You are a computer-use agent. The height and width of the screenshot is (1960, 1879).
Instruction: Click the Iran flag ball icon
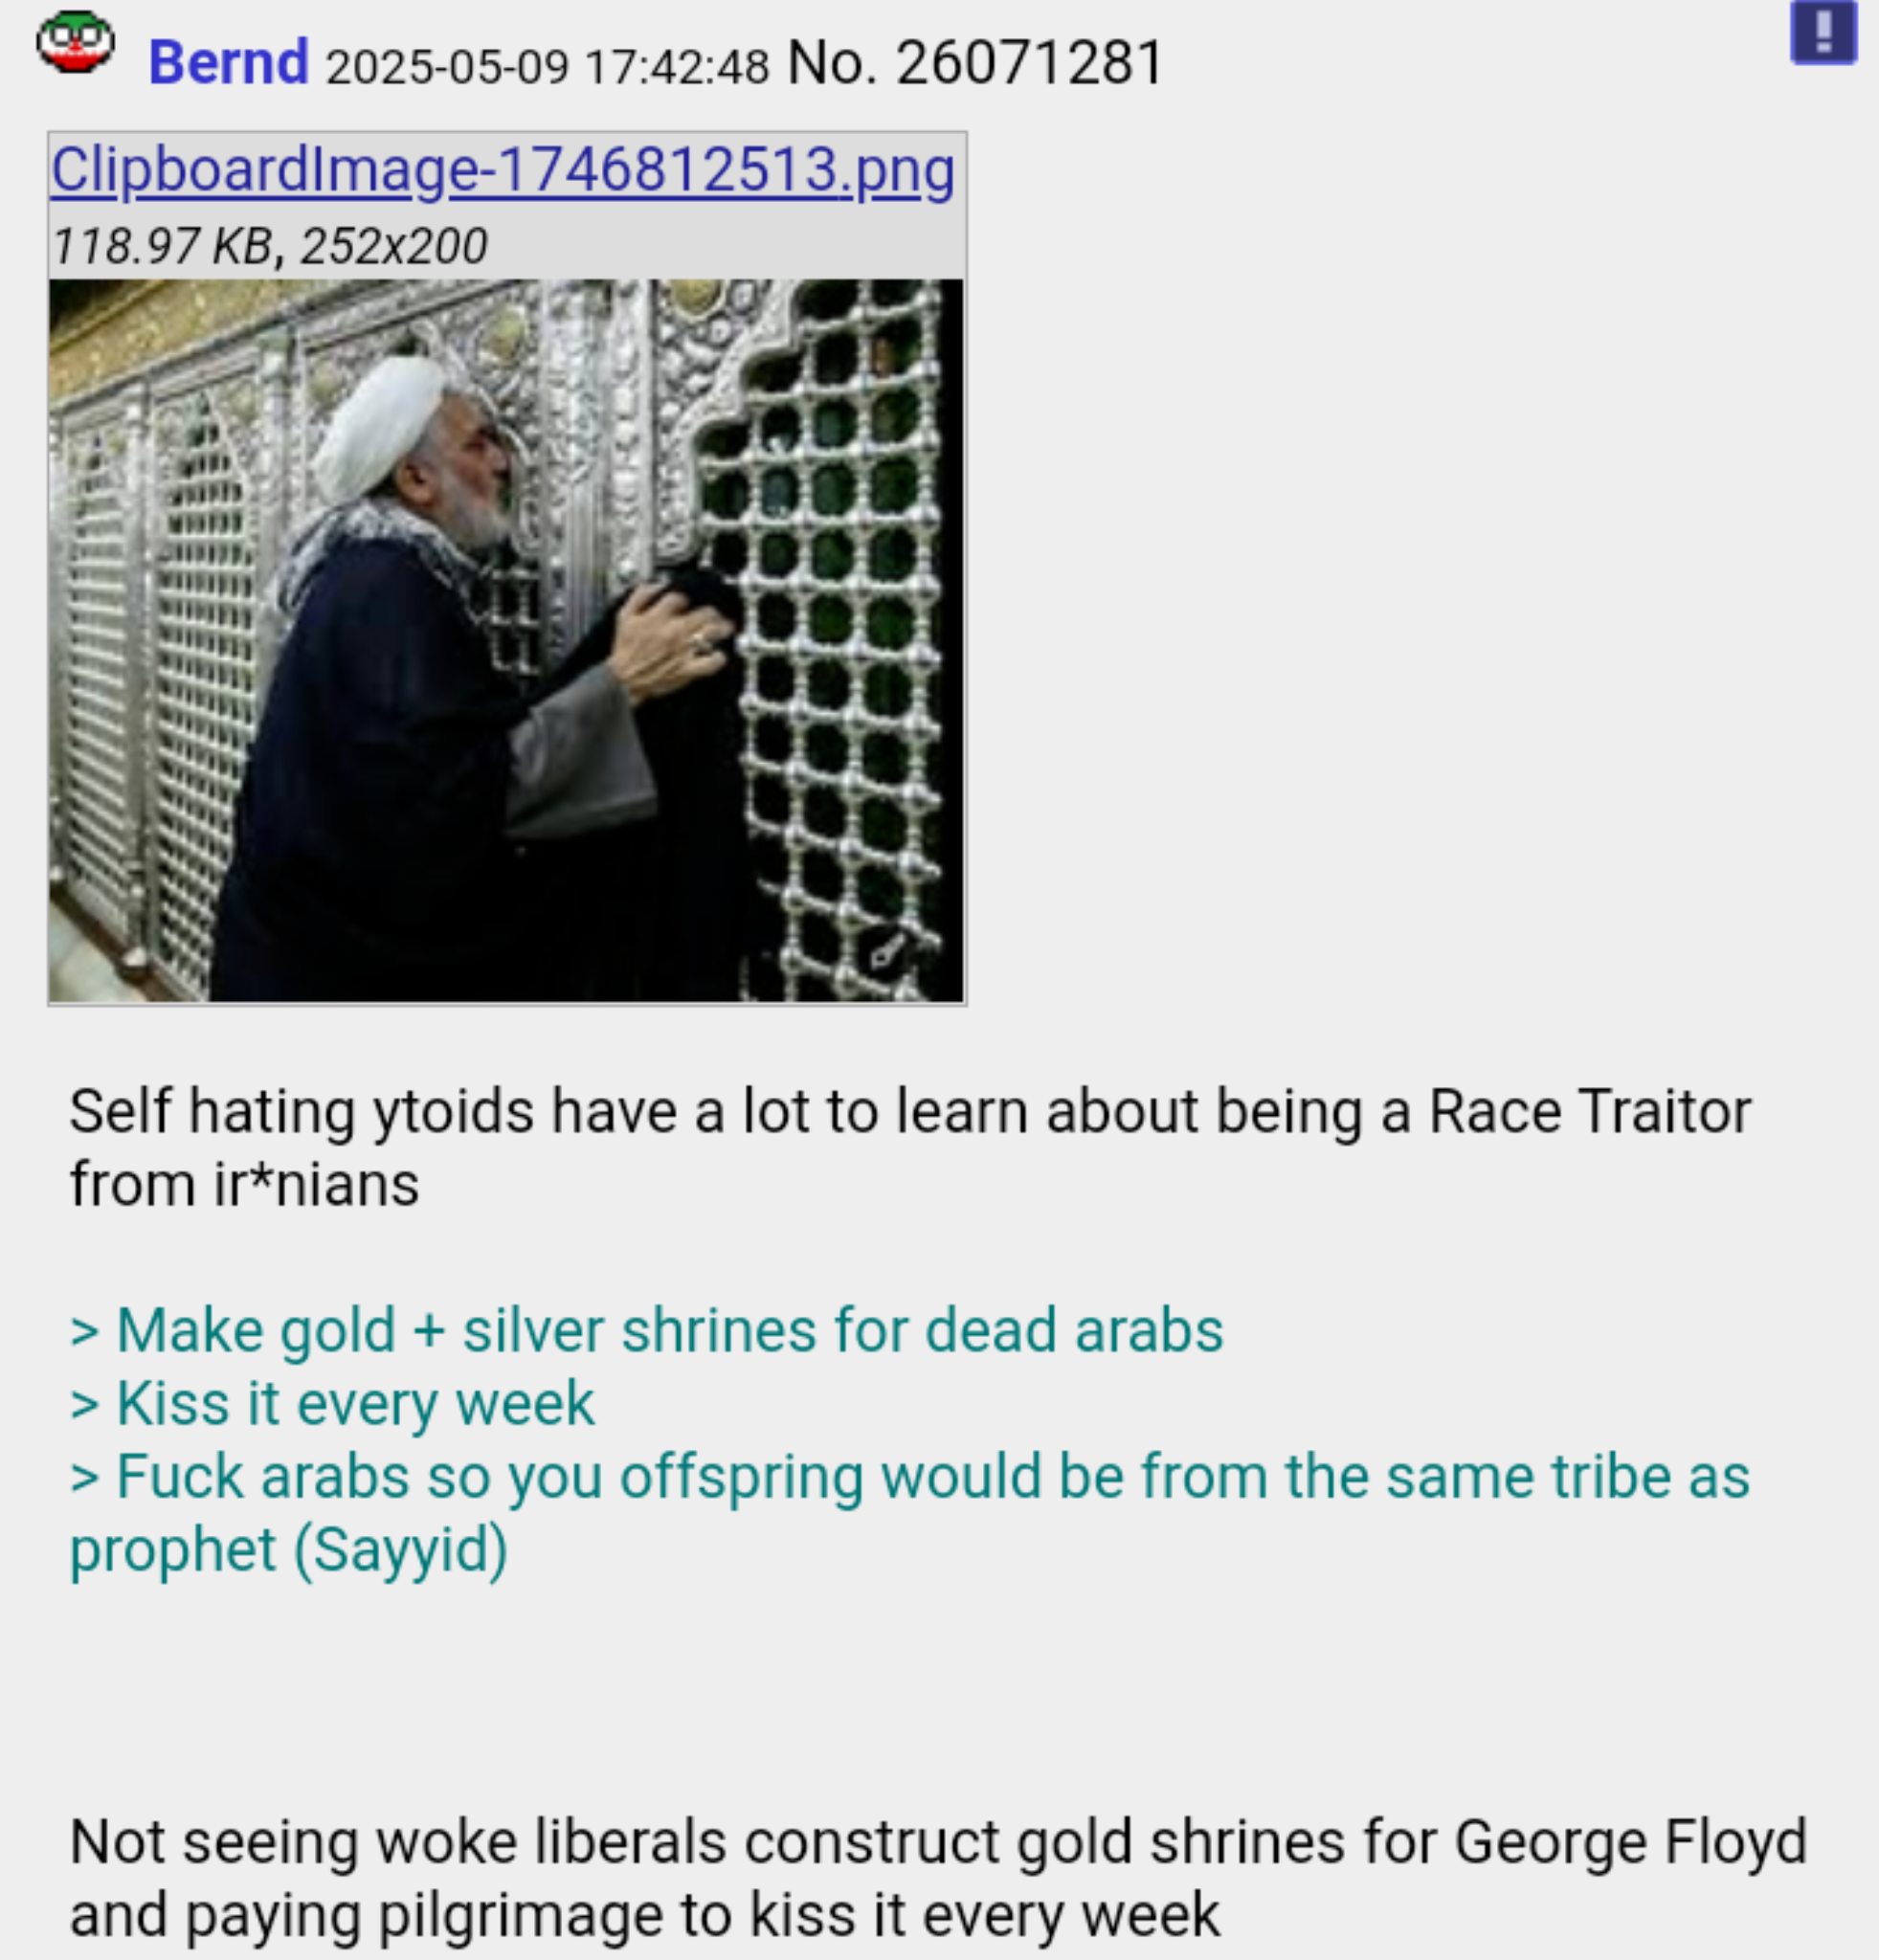pyautogui.click(x=76, y=42)
